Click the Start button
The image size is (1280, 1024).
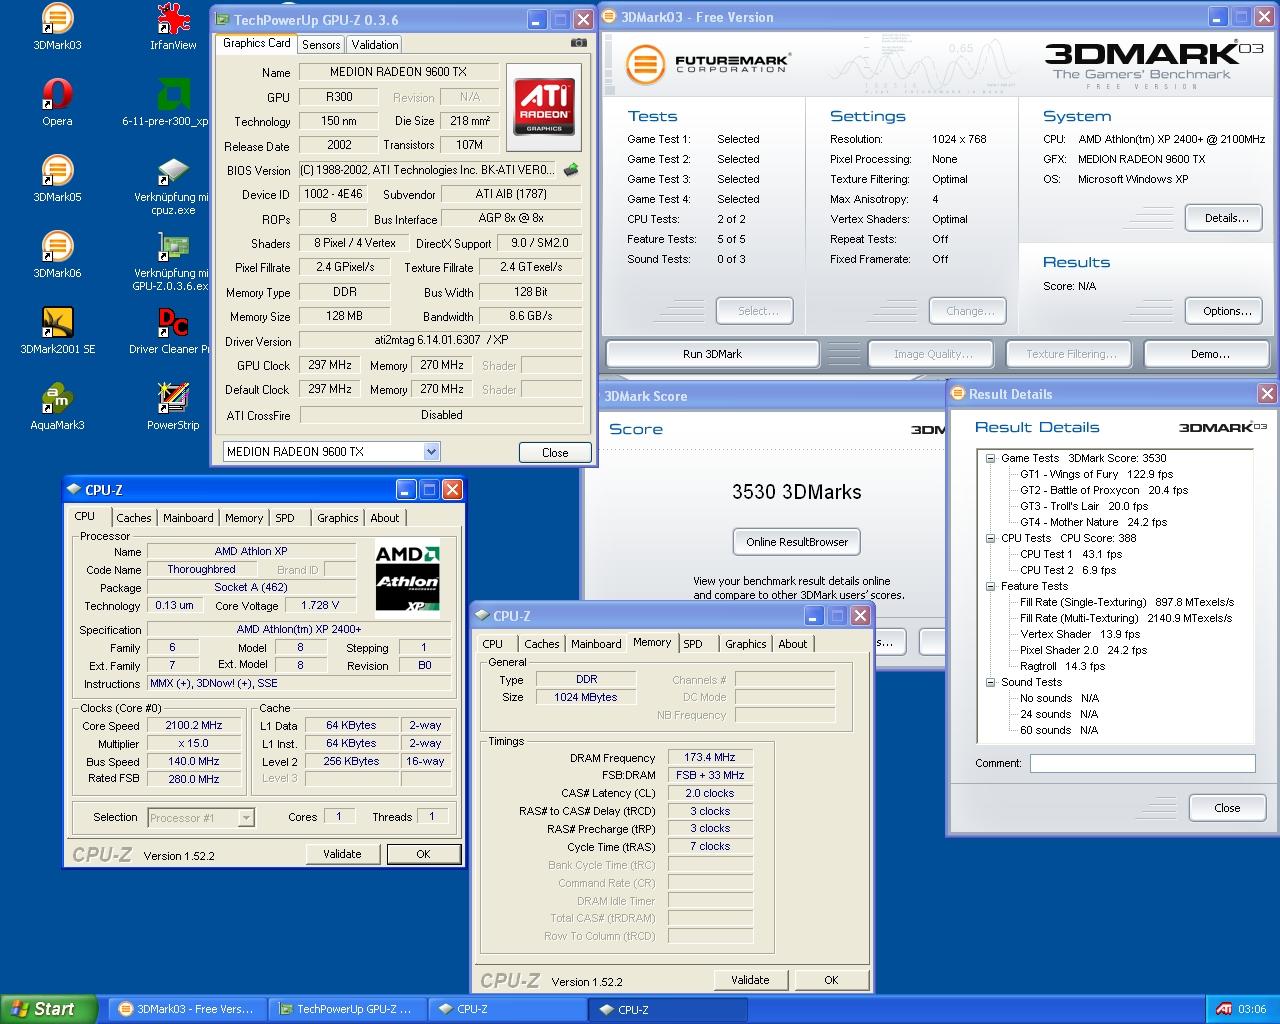(x=49, y=1009)
